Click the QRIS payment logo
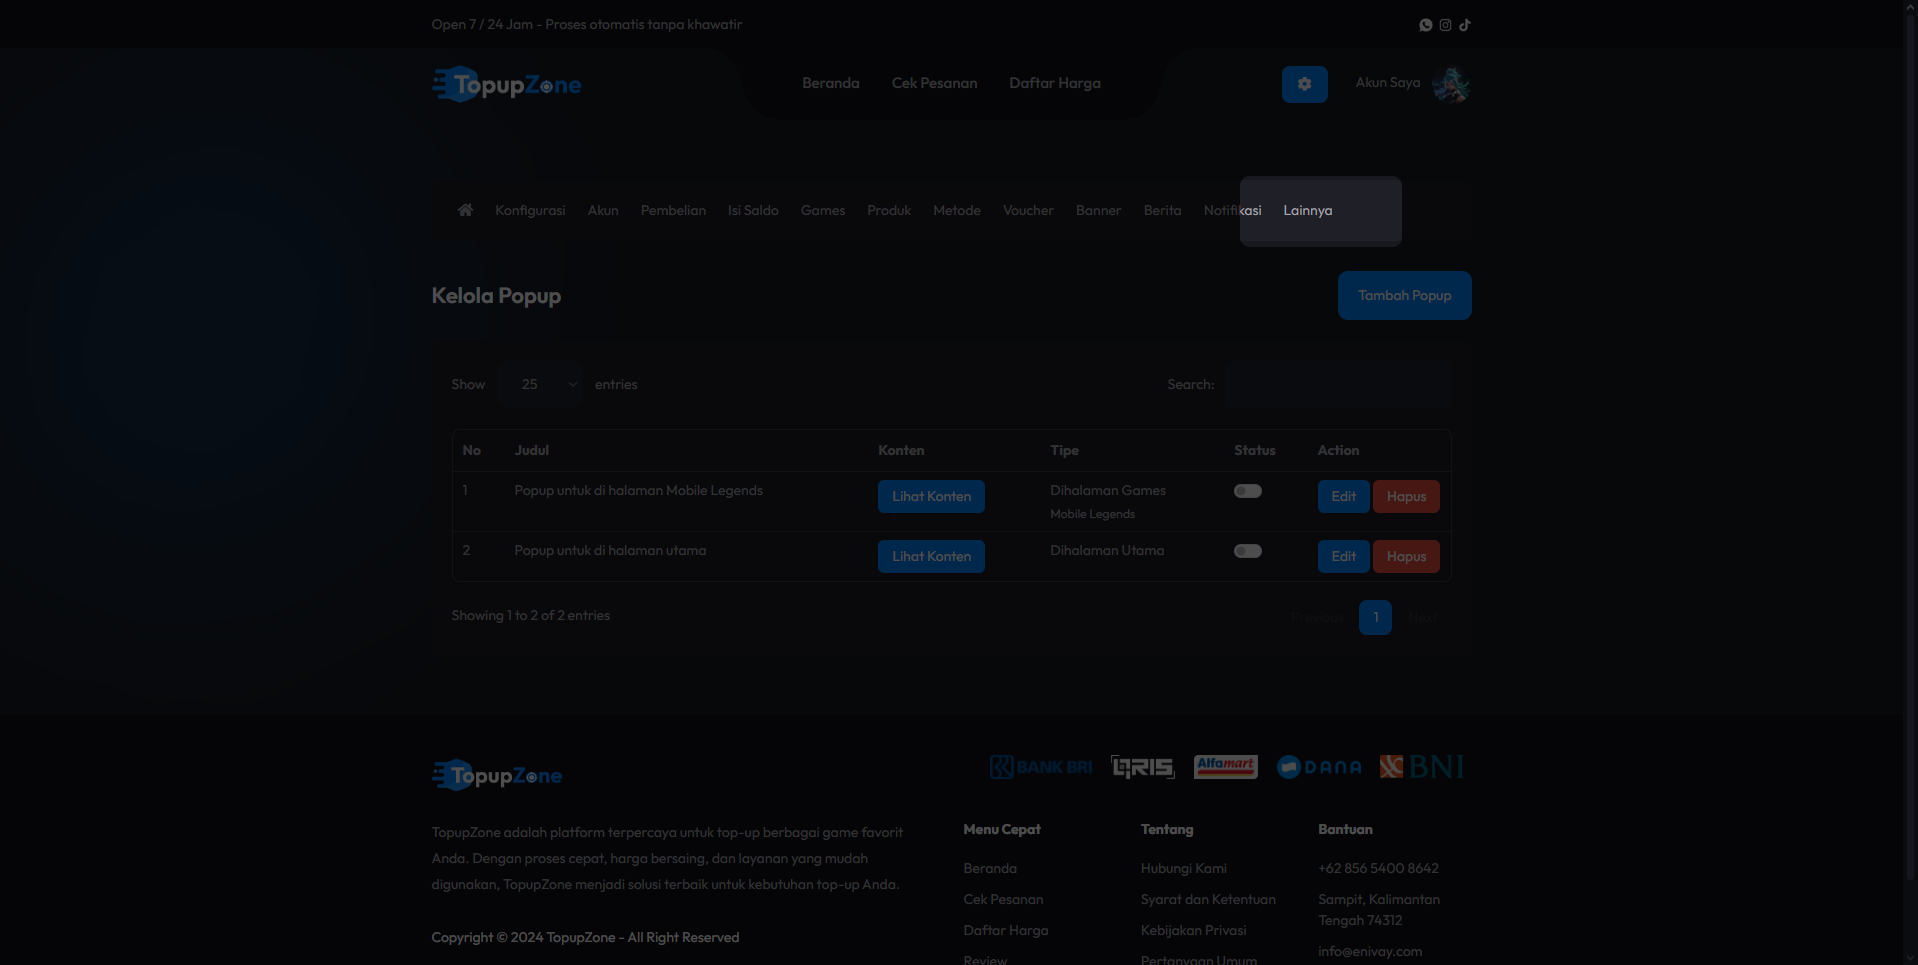 (x=1143, y=767)
